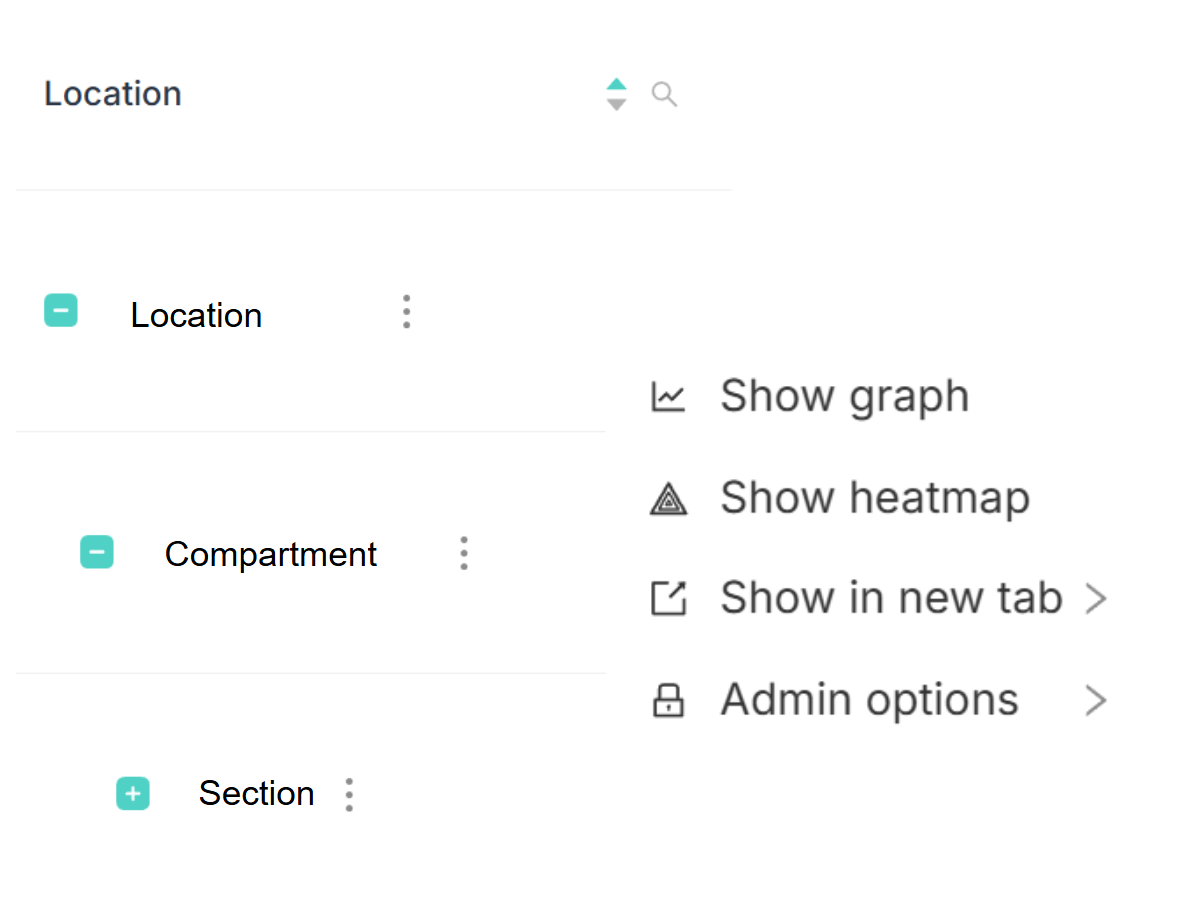Image resolution: width=1187 pixels, height=911 pixels.
Task: Select the Compartment tree item label
Action: click(270, 554)
